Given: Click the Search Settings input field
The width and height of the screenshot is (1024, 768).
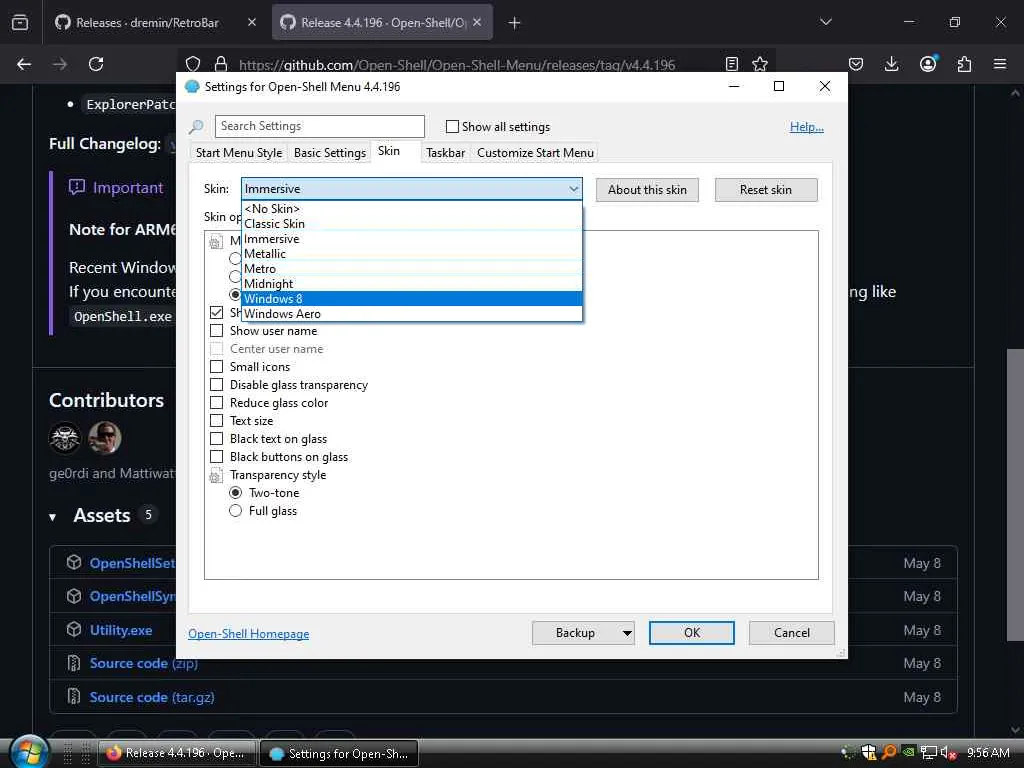Looking at the screenshot, I should click(x=319, y=126).
